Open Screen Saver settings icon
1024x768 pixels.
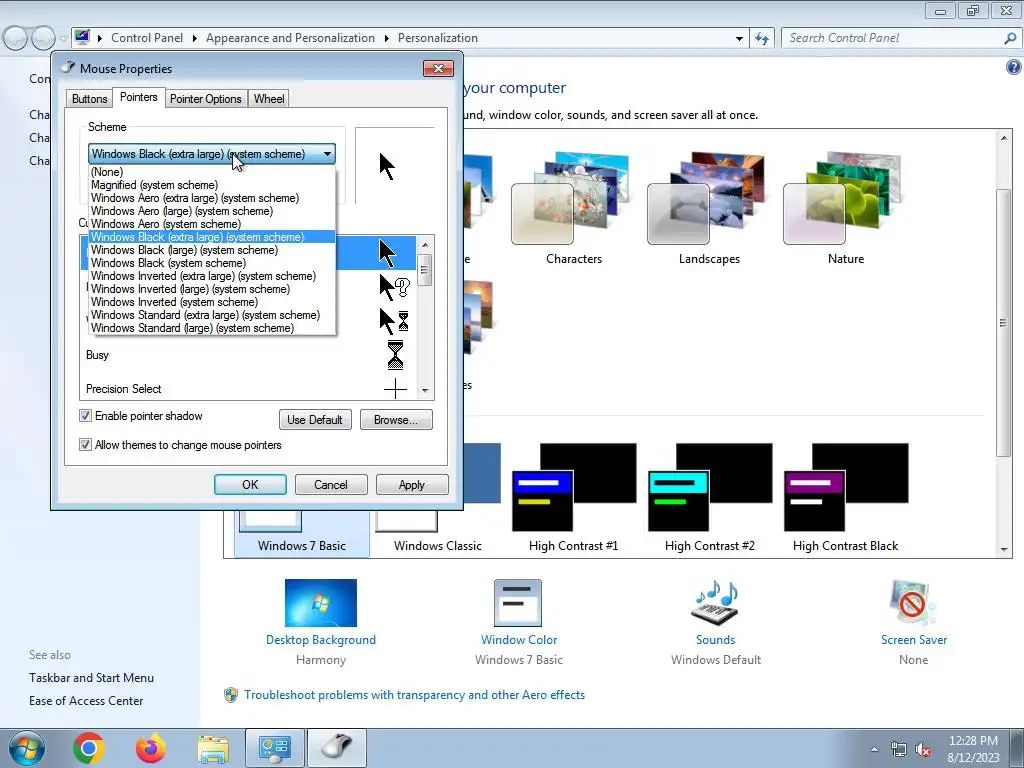913,603
